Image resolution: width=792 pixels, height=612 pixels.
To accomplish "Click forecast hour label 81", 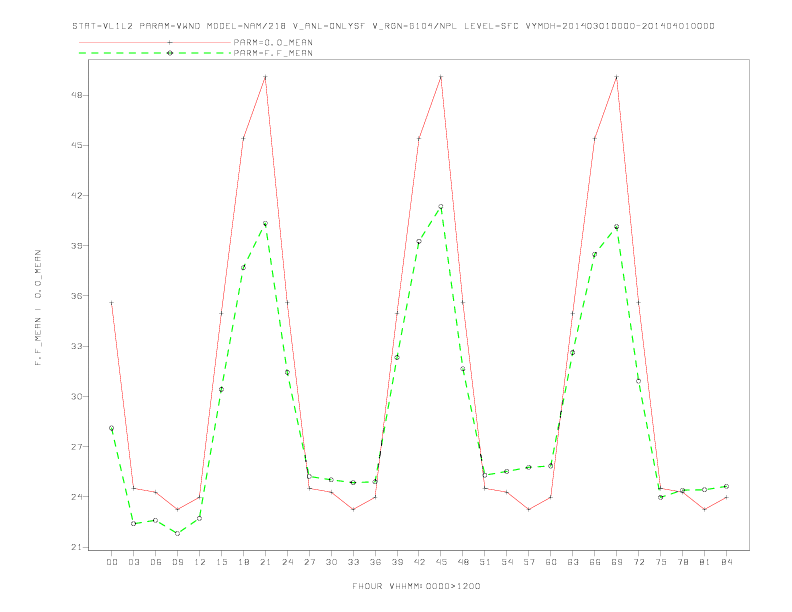I will tap(705, 562).
